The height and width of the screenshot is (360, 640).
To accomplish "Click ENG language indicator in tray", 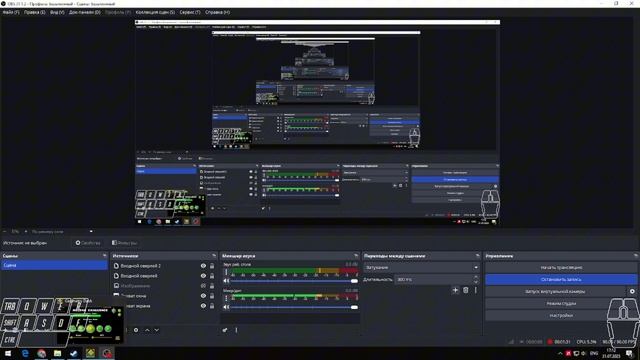I will coord(594,353).
